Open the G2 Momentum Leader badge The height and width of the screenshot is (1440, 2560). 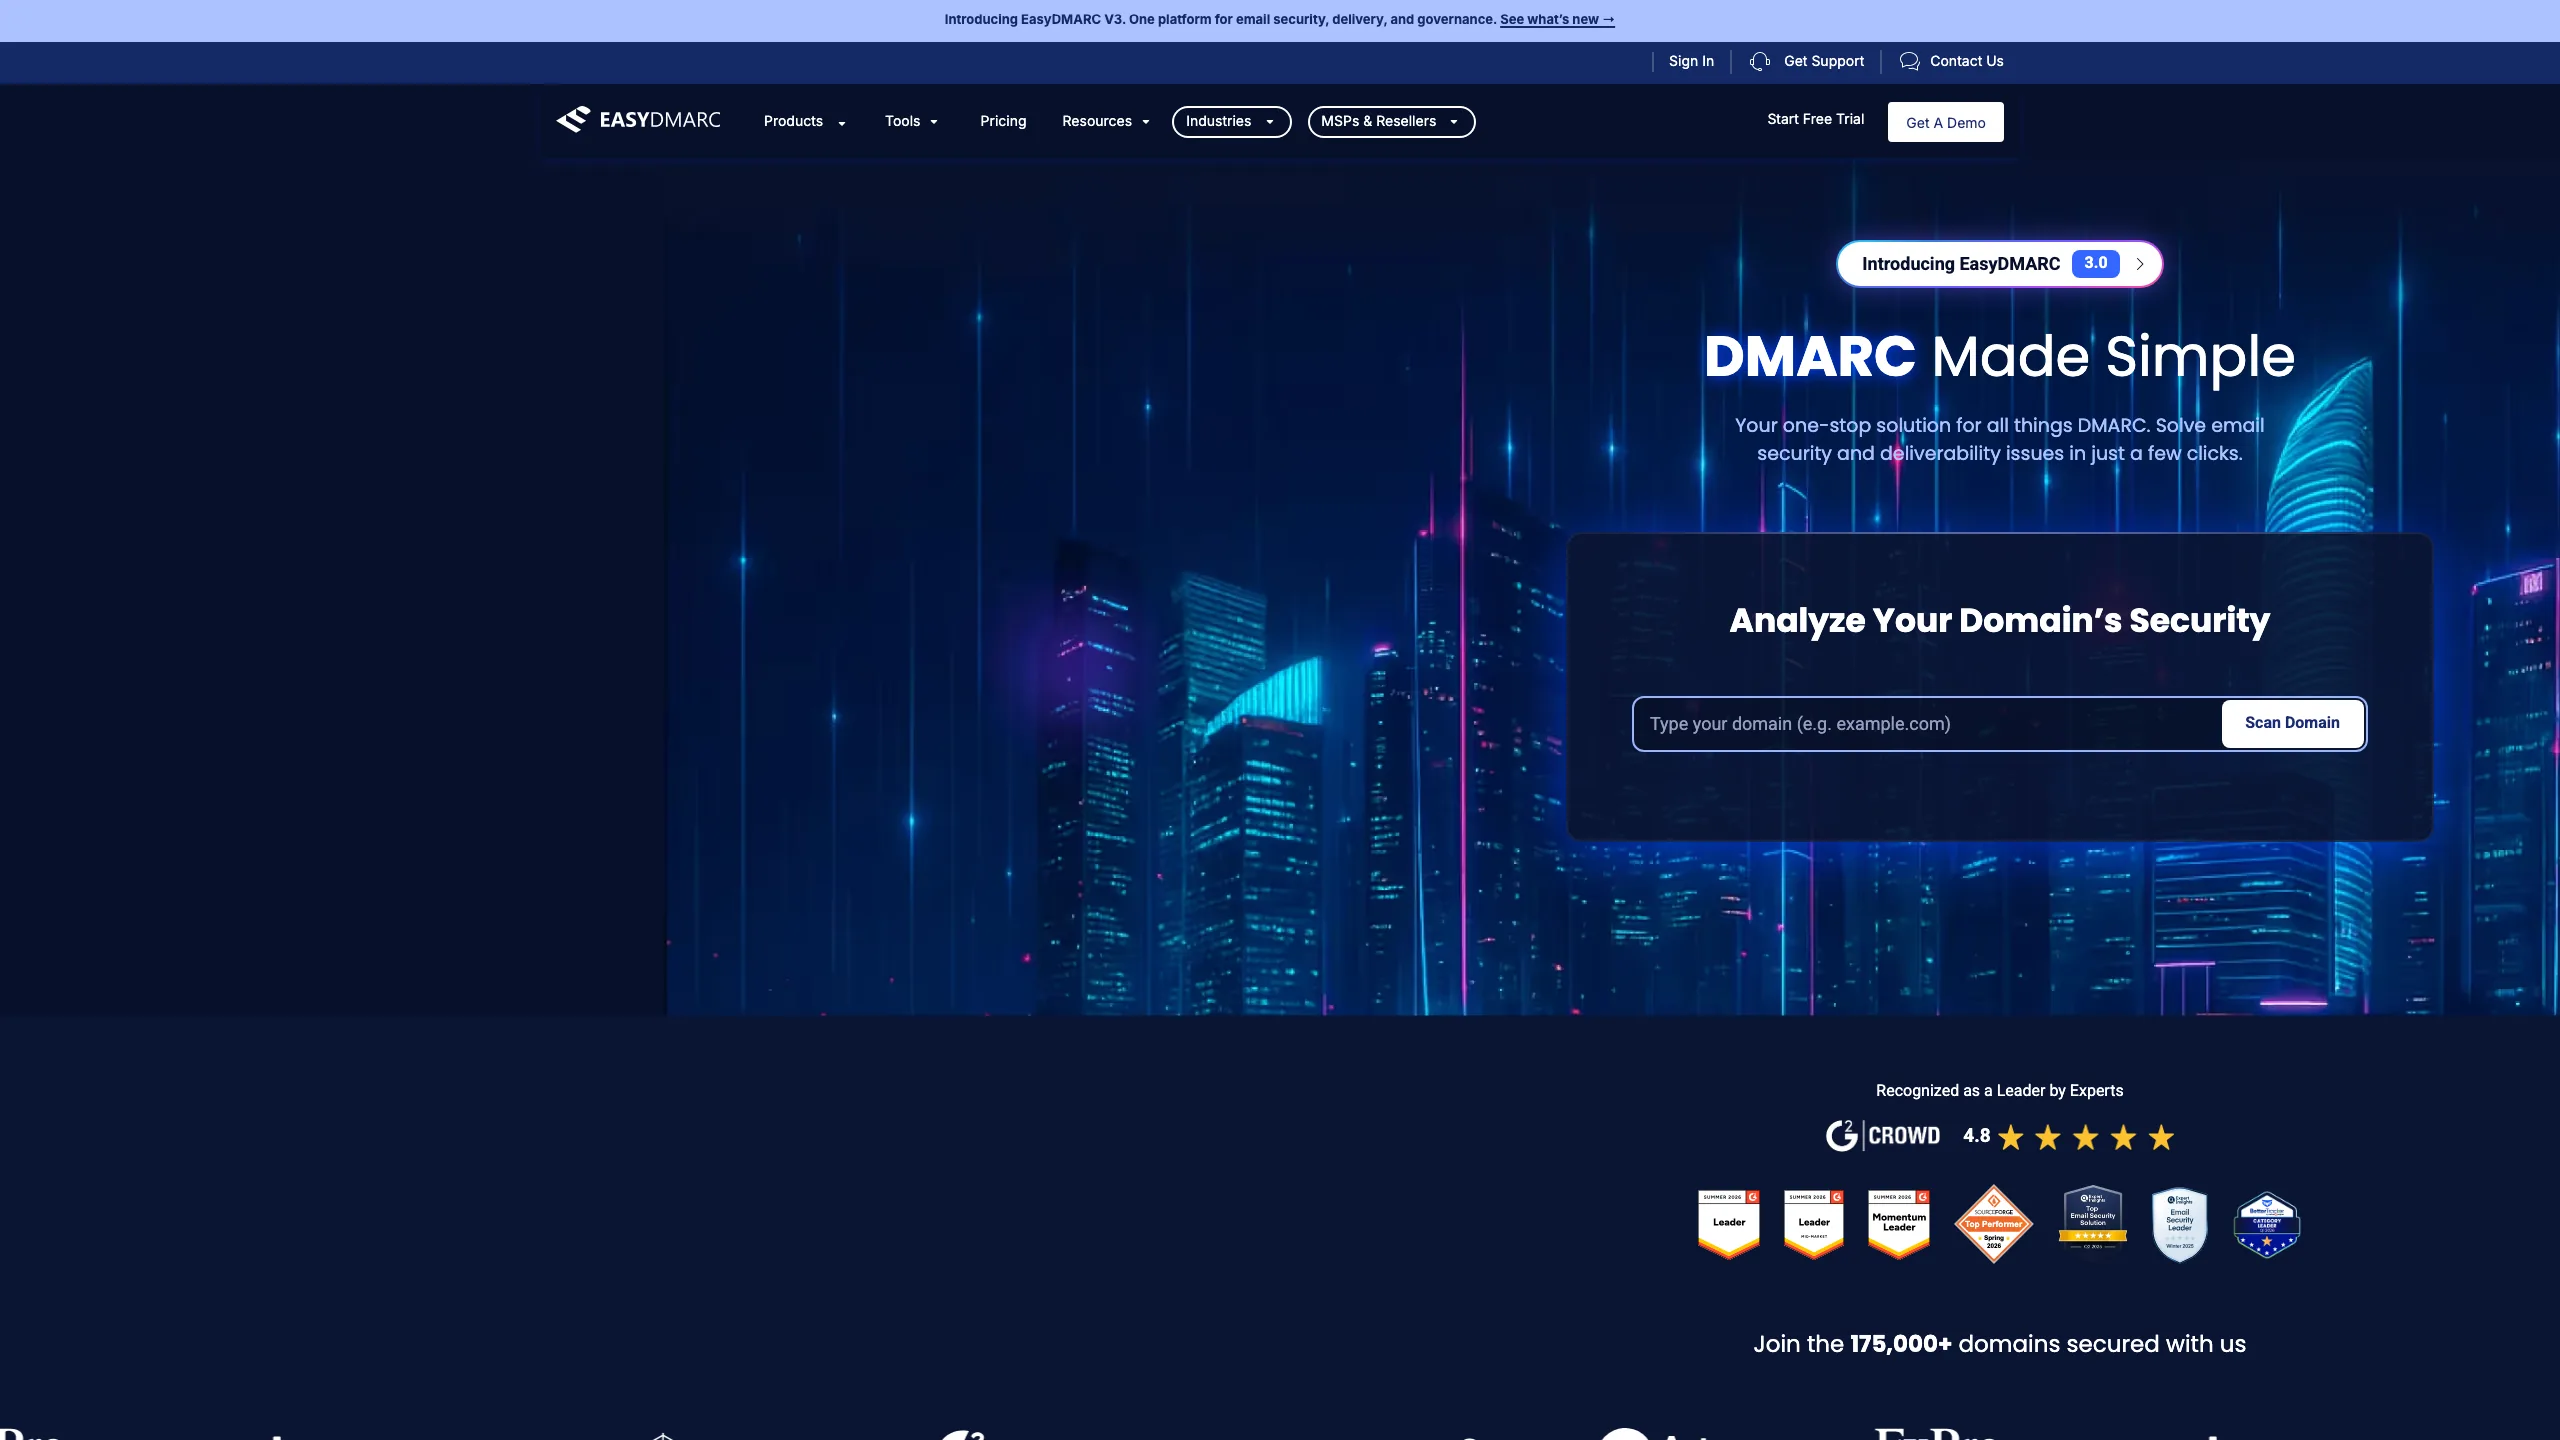(x=1899, y=1224)
